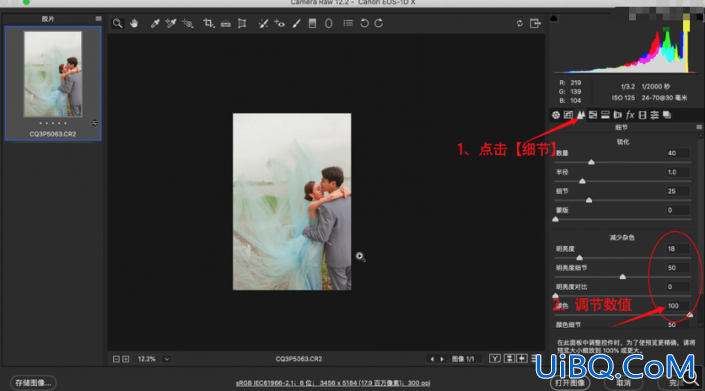Viewport: 705px width, 391px height.
Task: Select the Hand tool
Action: coord(134,23)
